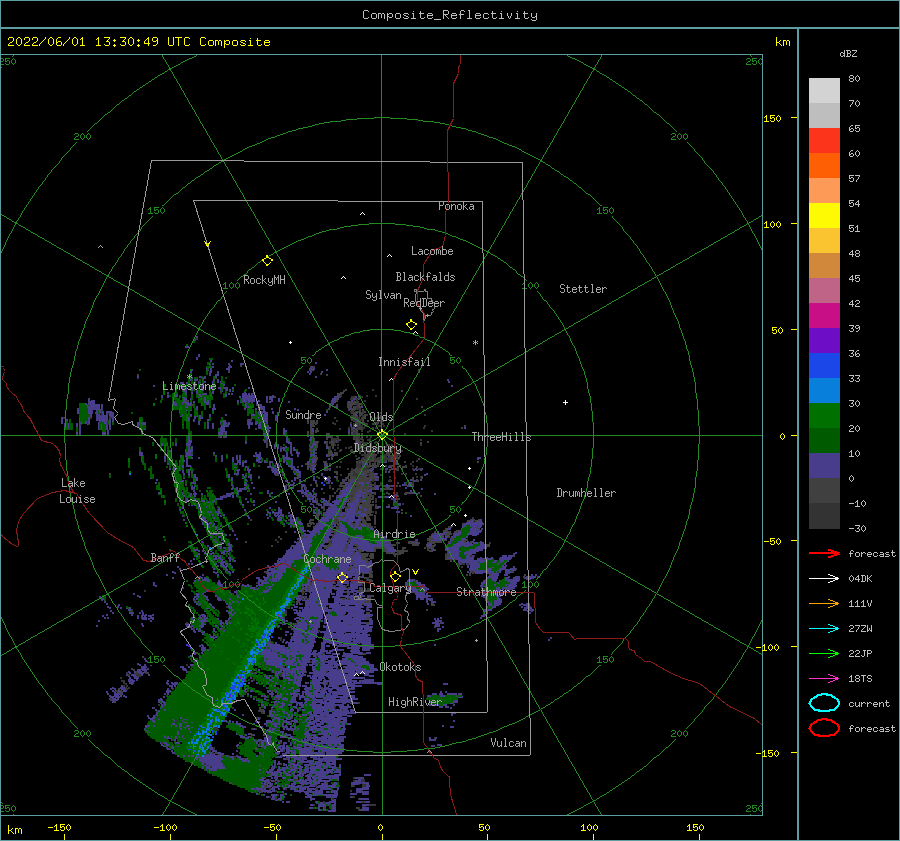The image size is (900, 841).
Task: Select the 10 dBZ purple swatch
Action: [x=824, y=466]
